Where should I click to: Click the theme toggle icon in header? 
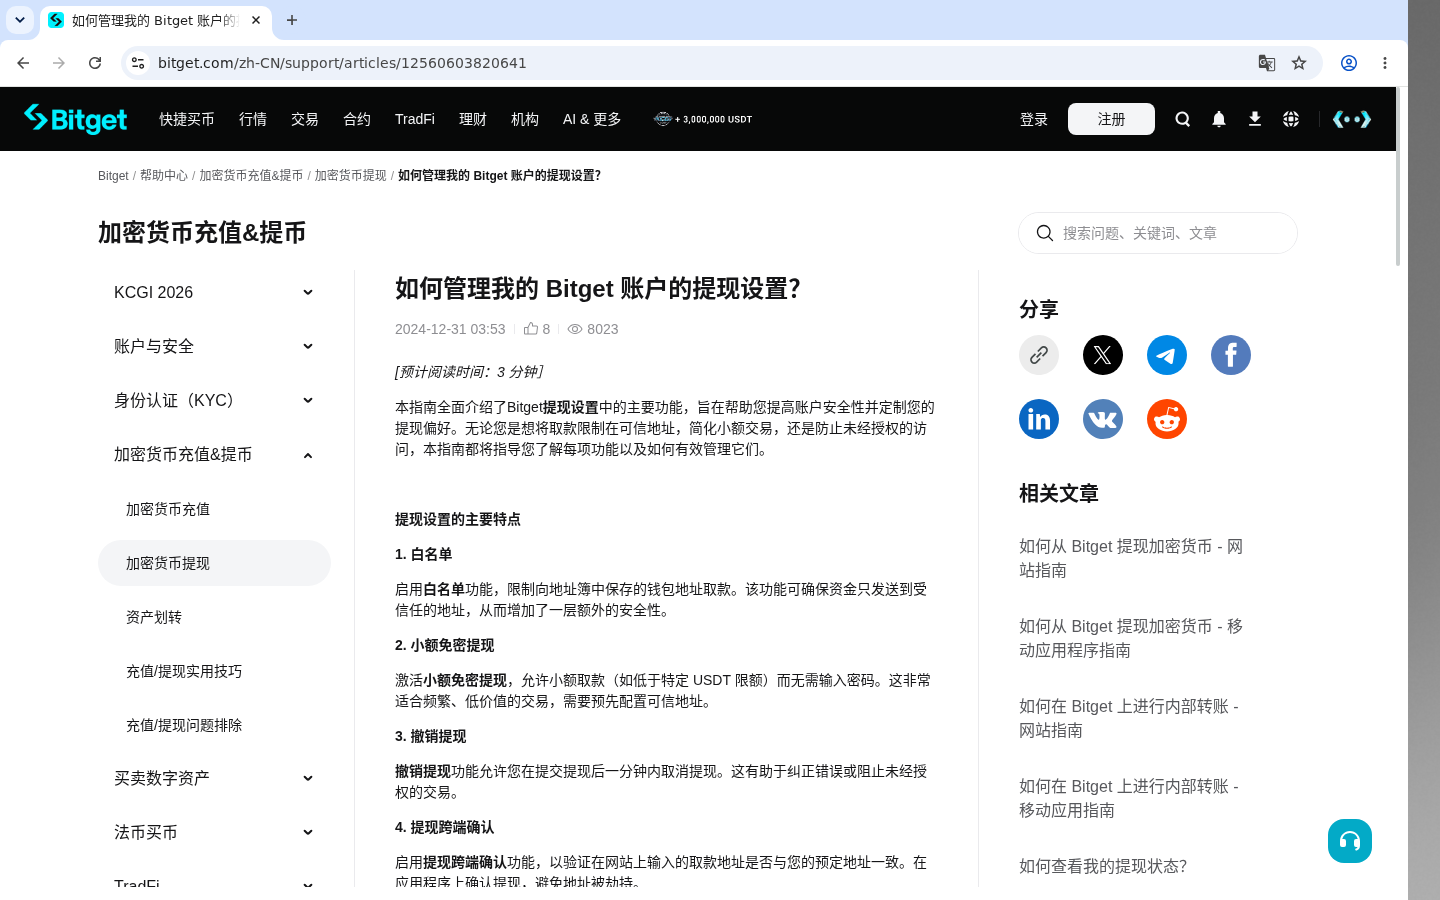1352,119
